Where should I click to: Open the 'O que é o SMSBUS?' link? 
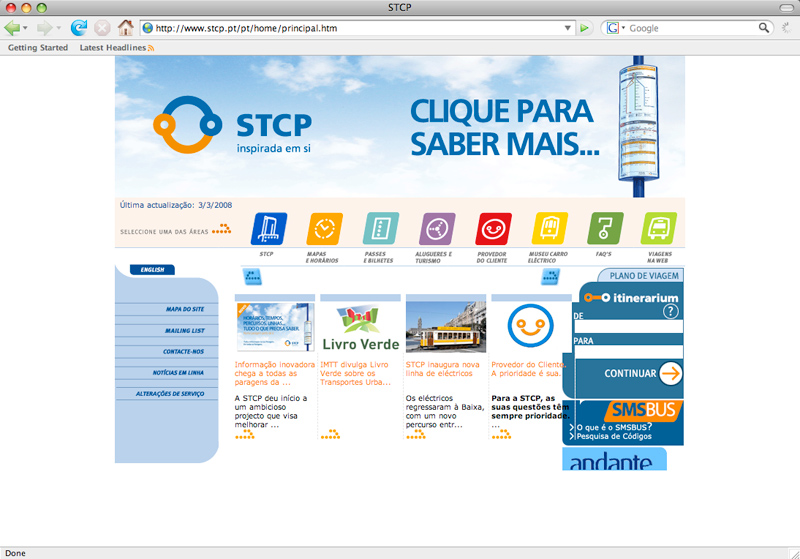pyautogui.click(x=614, y=427)
